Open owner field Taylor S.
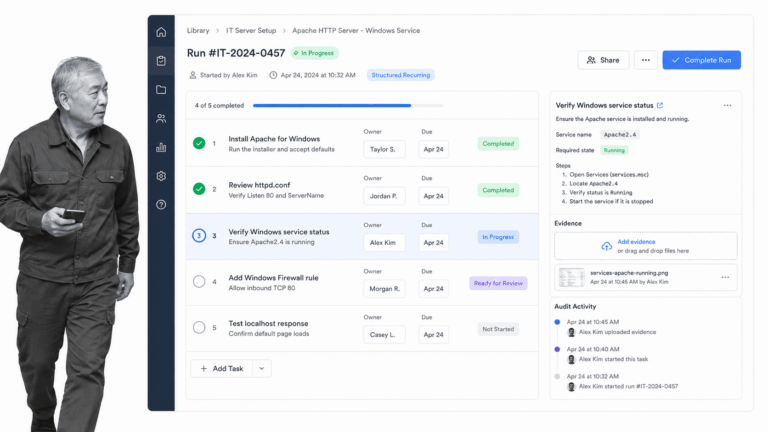Image resolution: width=768 pixels, height=432 pixels. 384,149
